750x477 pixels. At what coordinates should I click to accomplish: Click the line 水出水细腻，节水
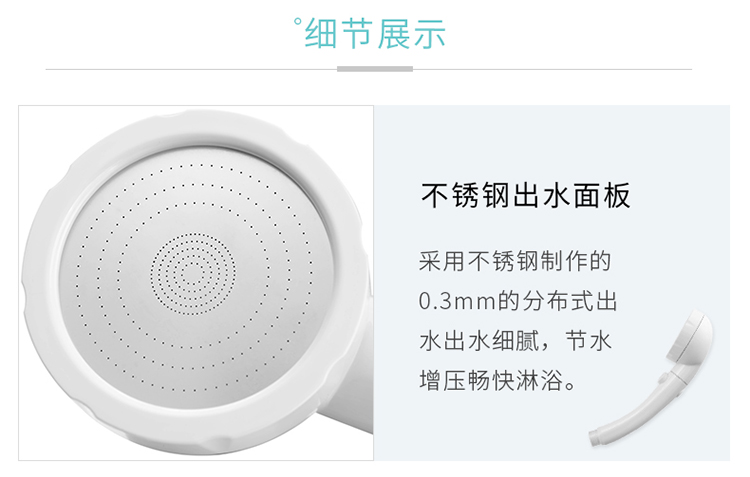[515, 341]
